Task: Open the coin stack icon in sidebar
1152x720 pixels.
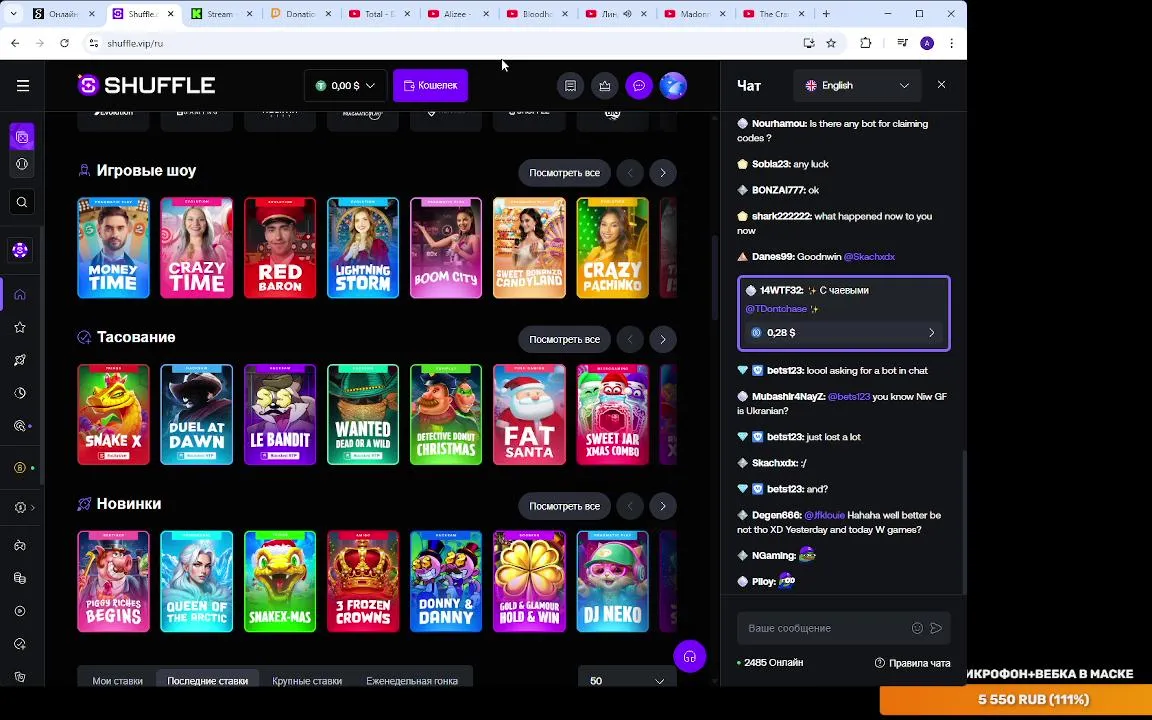Action: point(20,578)
